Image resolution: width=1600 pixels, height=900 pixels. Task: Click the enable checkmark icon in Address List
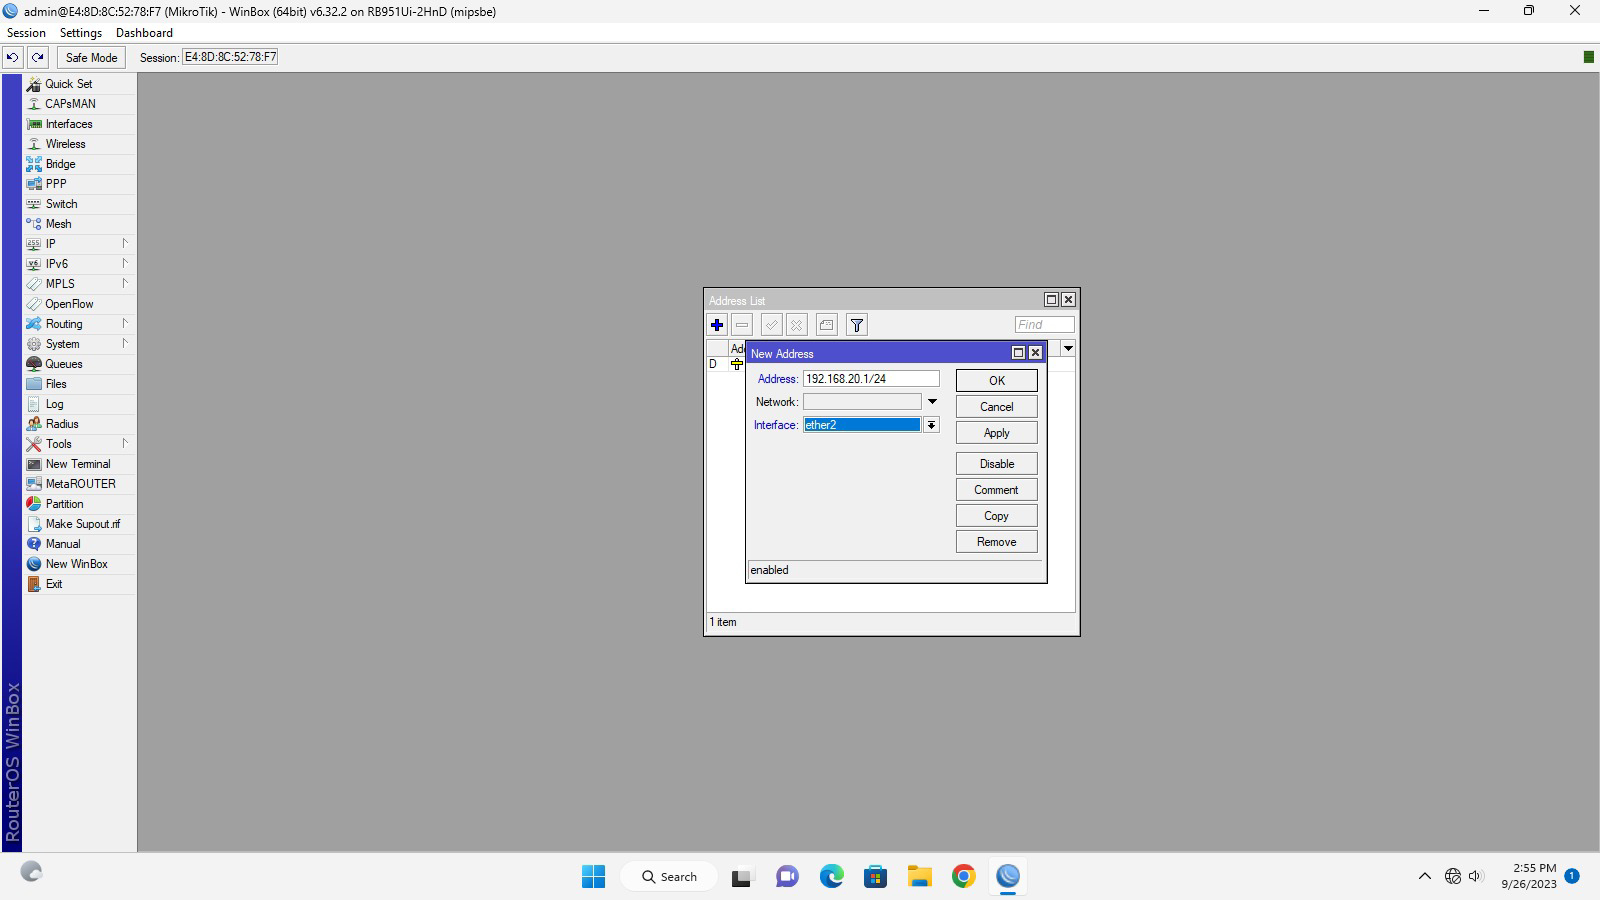pyautogui.click(x=771, y=325)
